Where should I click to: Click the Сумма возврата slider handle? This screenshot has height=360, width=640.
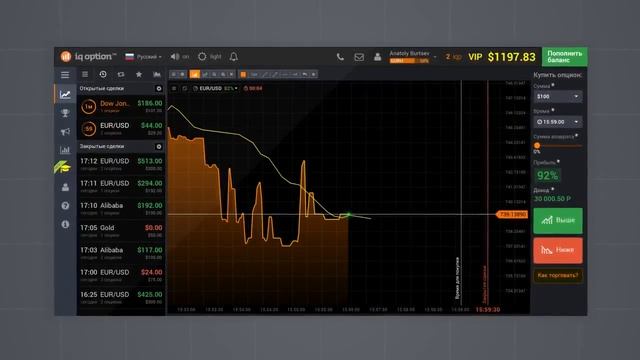coord(537,146)
